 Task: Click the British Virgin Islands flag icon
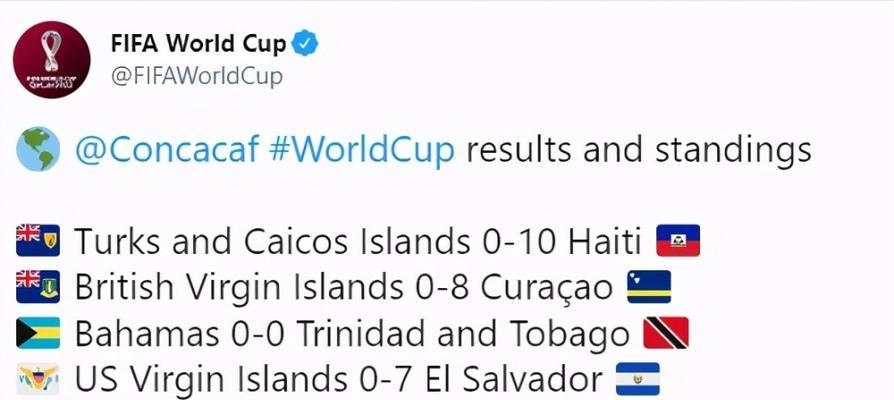pos(38,287)
